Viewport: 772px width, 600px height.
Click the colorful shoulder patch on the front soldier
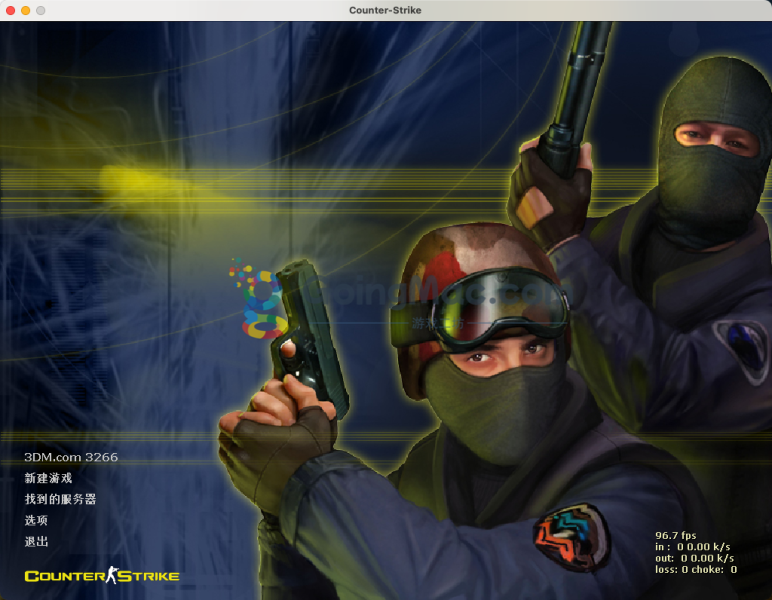tap(570, 537)
